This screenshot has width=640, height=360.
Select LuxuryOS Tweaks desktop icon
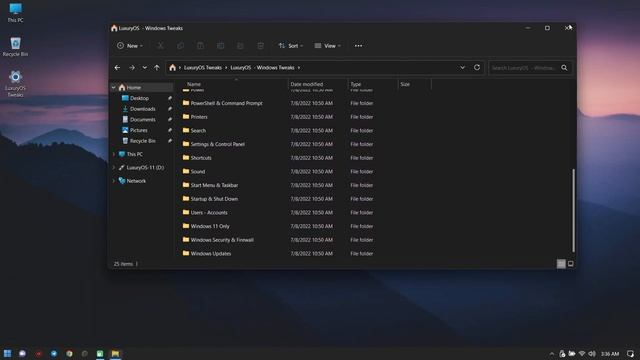pos(16,84)
